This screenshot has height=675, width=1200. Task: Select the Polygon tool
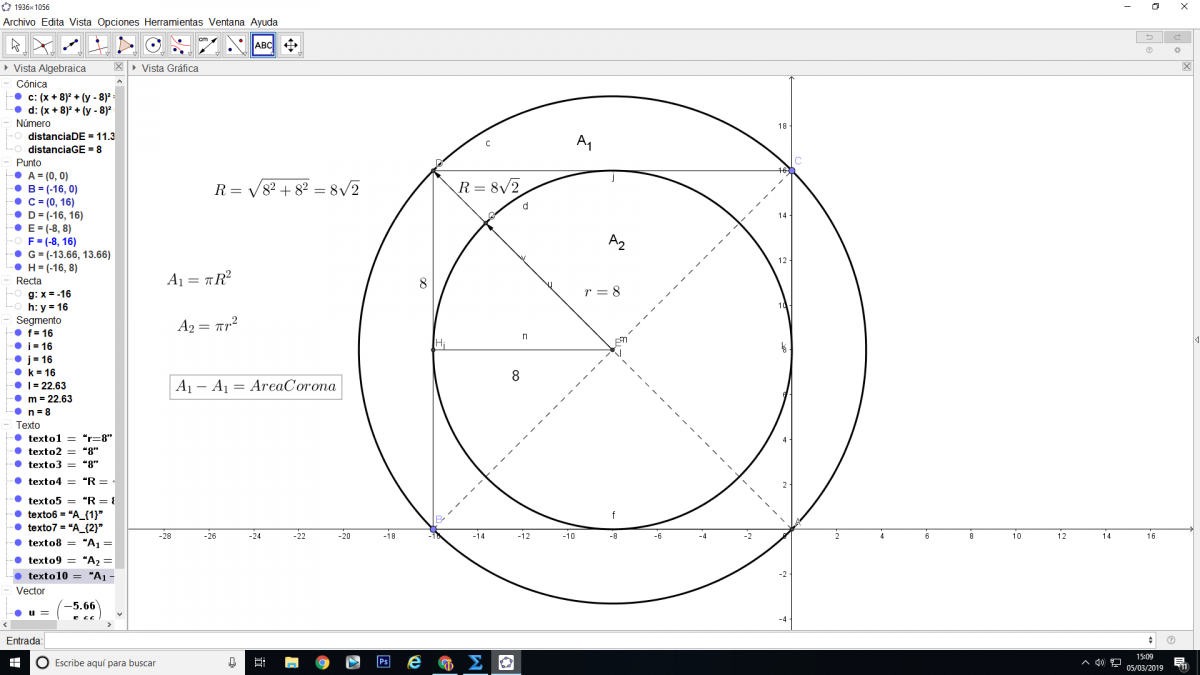pyautogui.click(x=125, y=45)
